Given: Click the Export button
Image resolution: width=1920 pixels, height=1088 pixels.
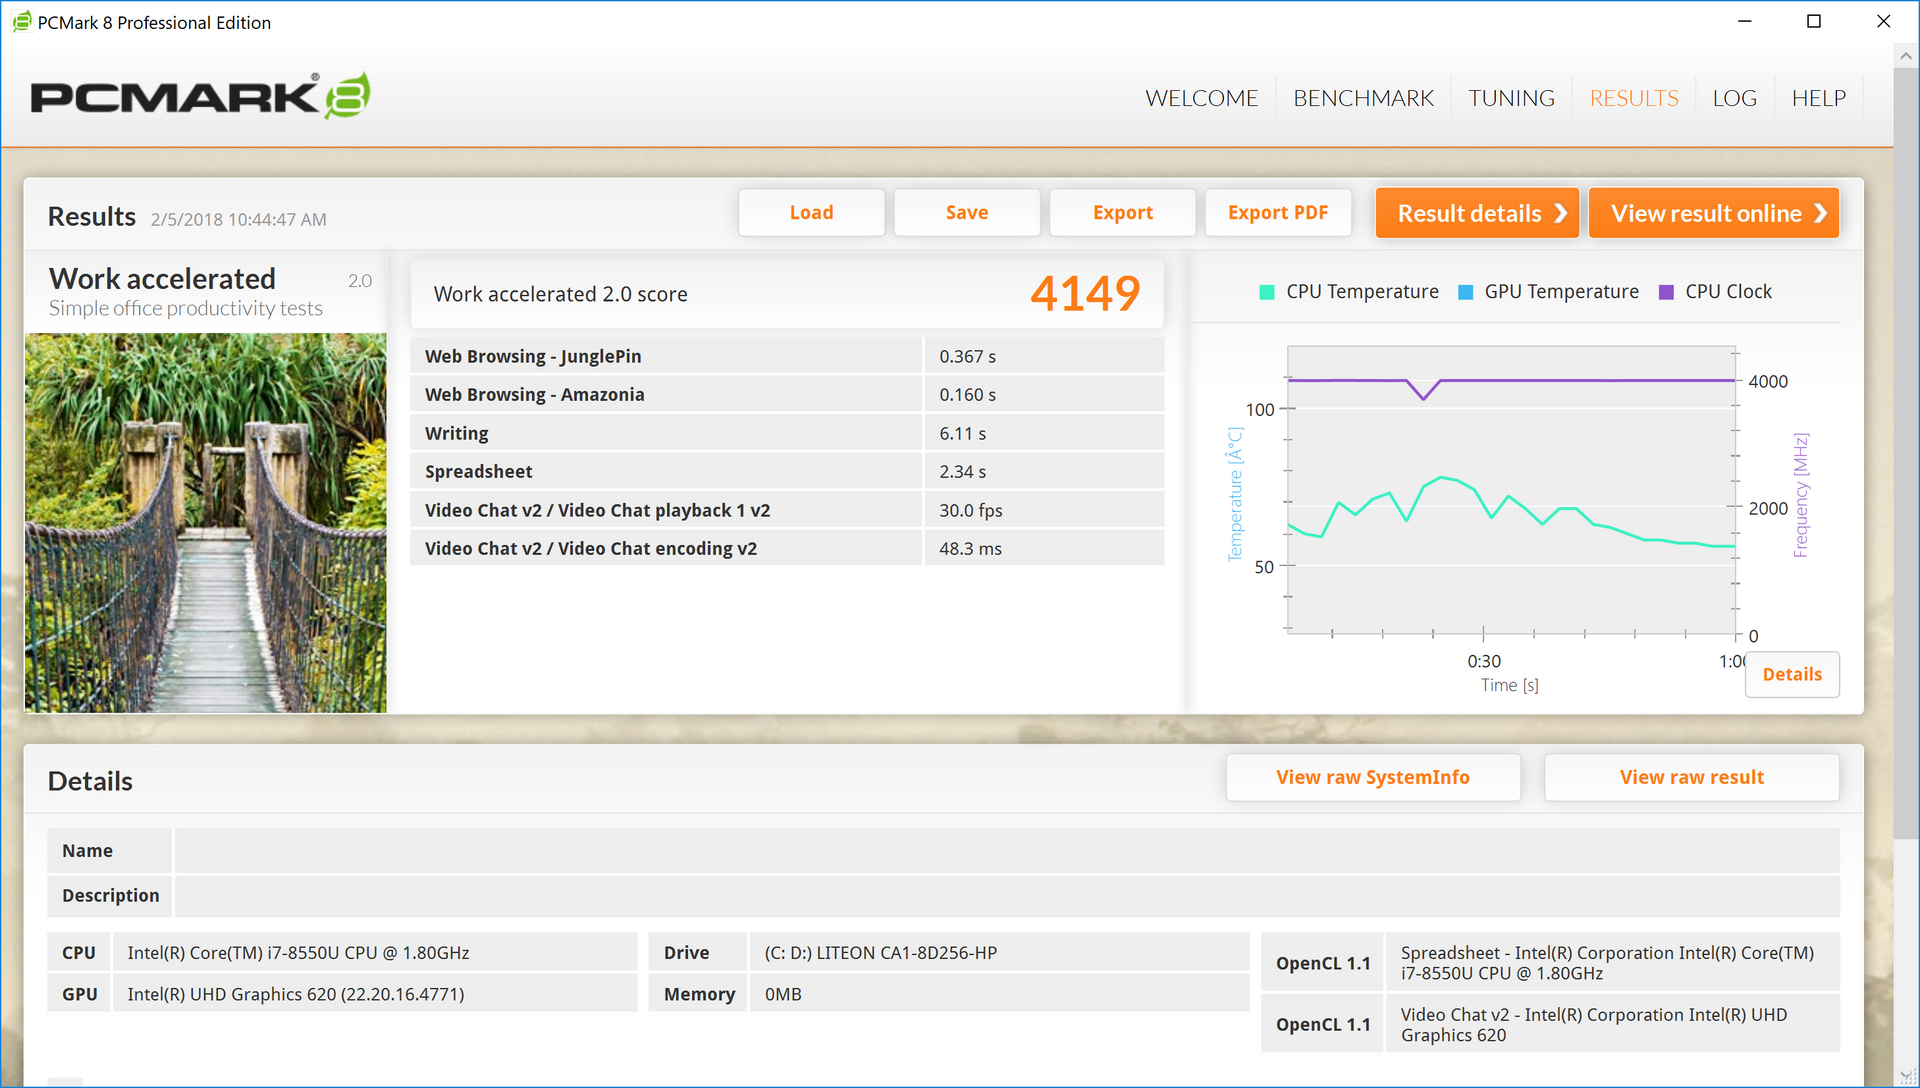Looking at the screenshot, I should coord(1122,213).
